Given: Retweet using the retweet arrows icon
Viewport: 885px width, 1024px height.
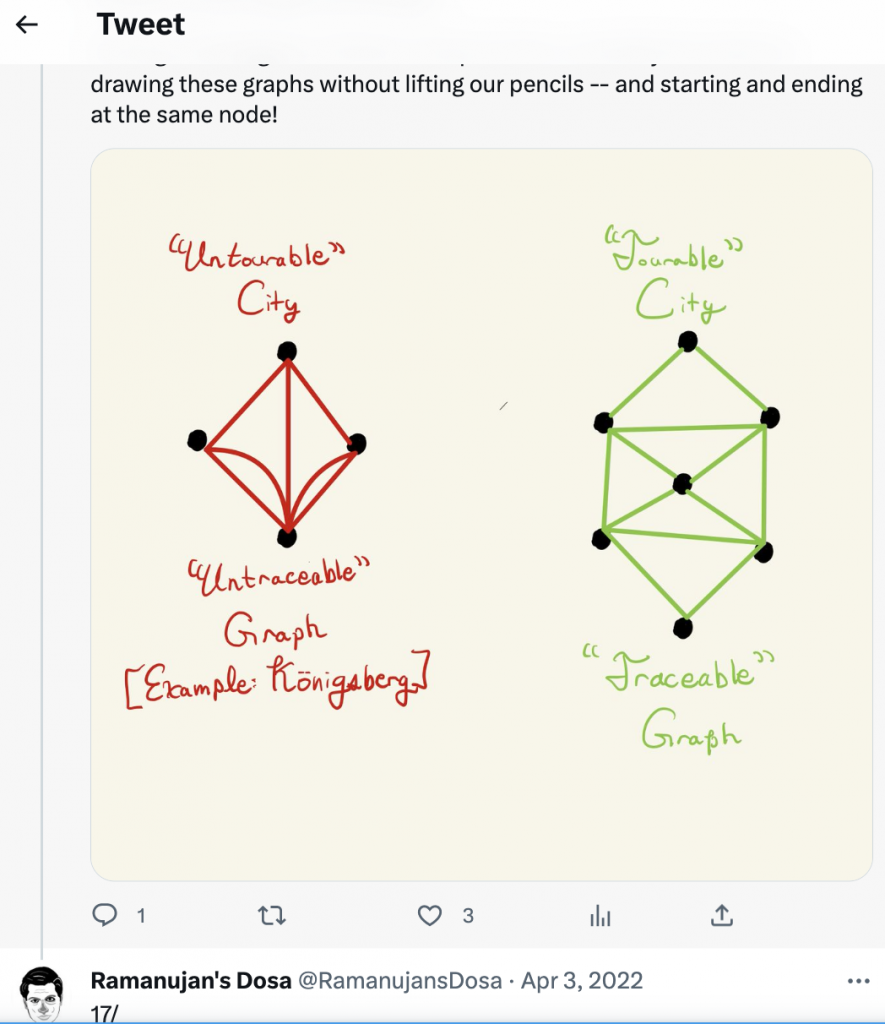Looking at the screenshot, I should (x=272, y=916).
